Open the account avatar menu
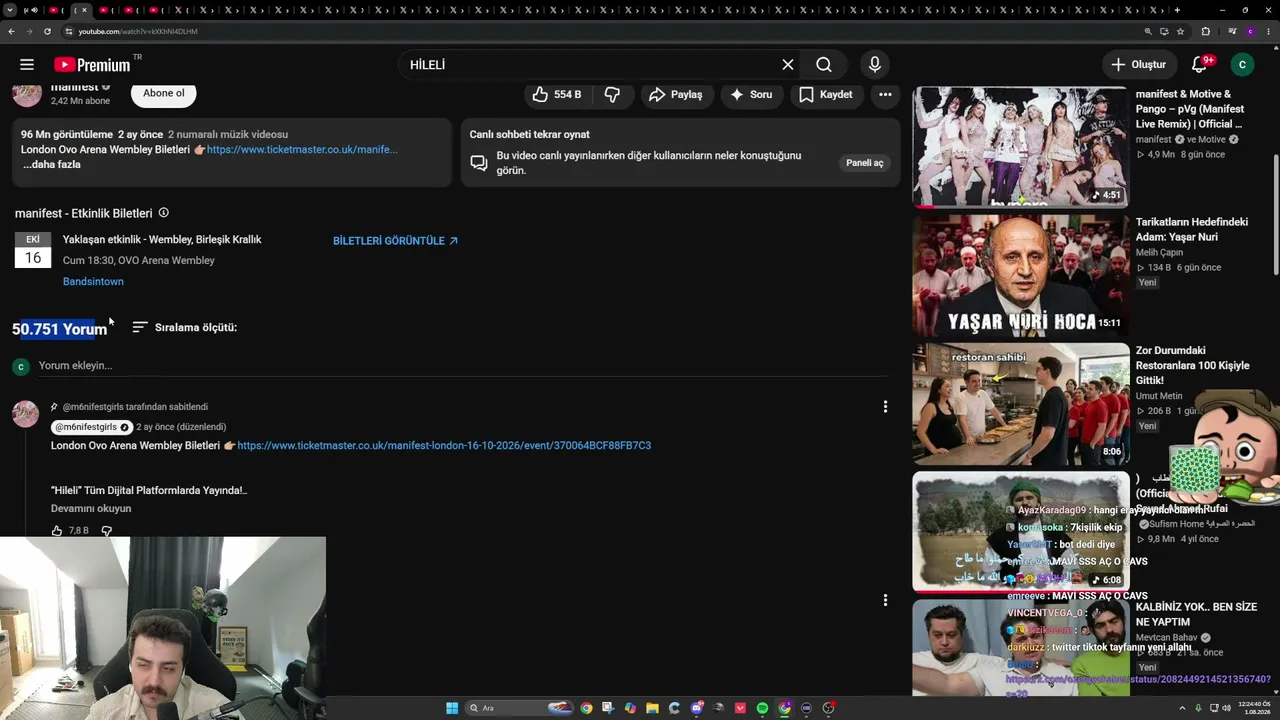Viewport: 1280px width, 720px height. (1242, 65)
